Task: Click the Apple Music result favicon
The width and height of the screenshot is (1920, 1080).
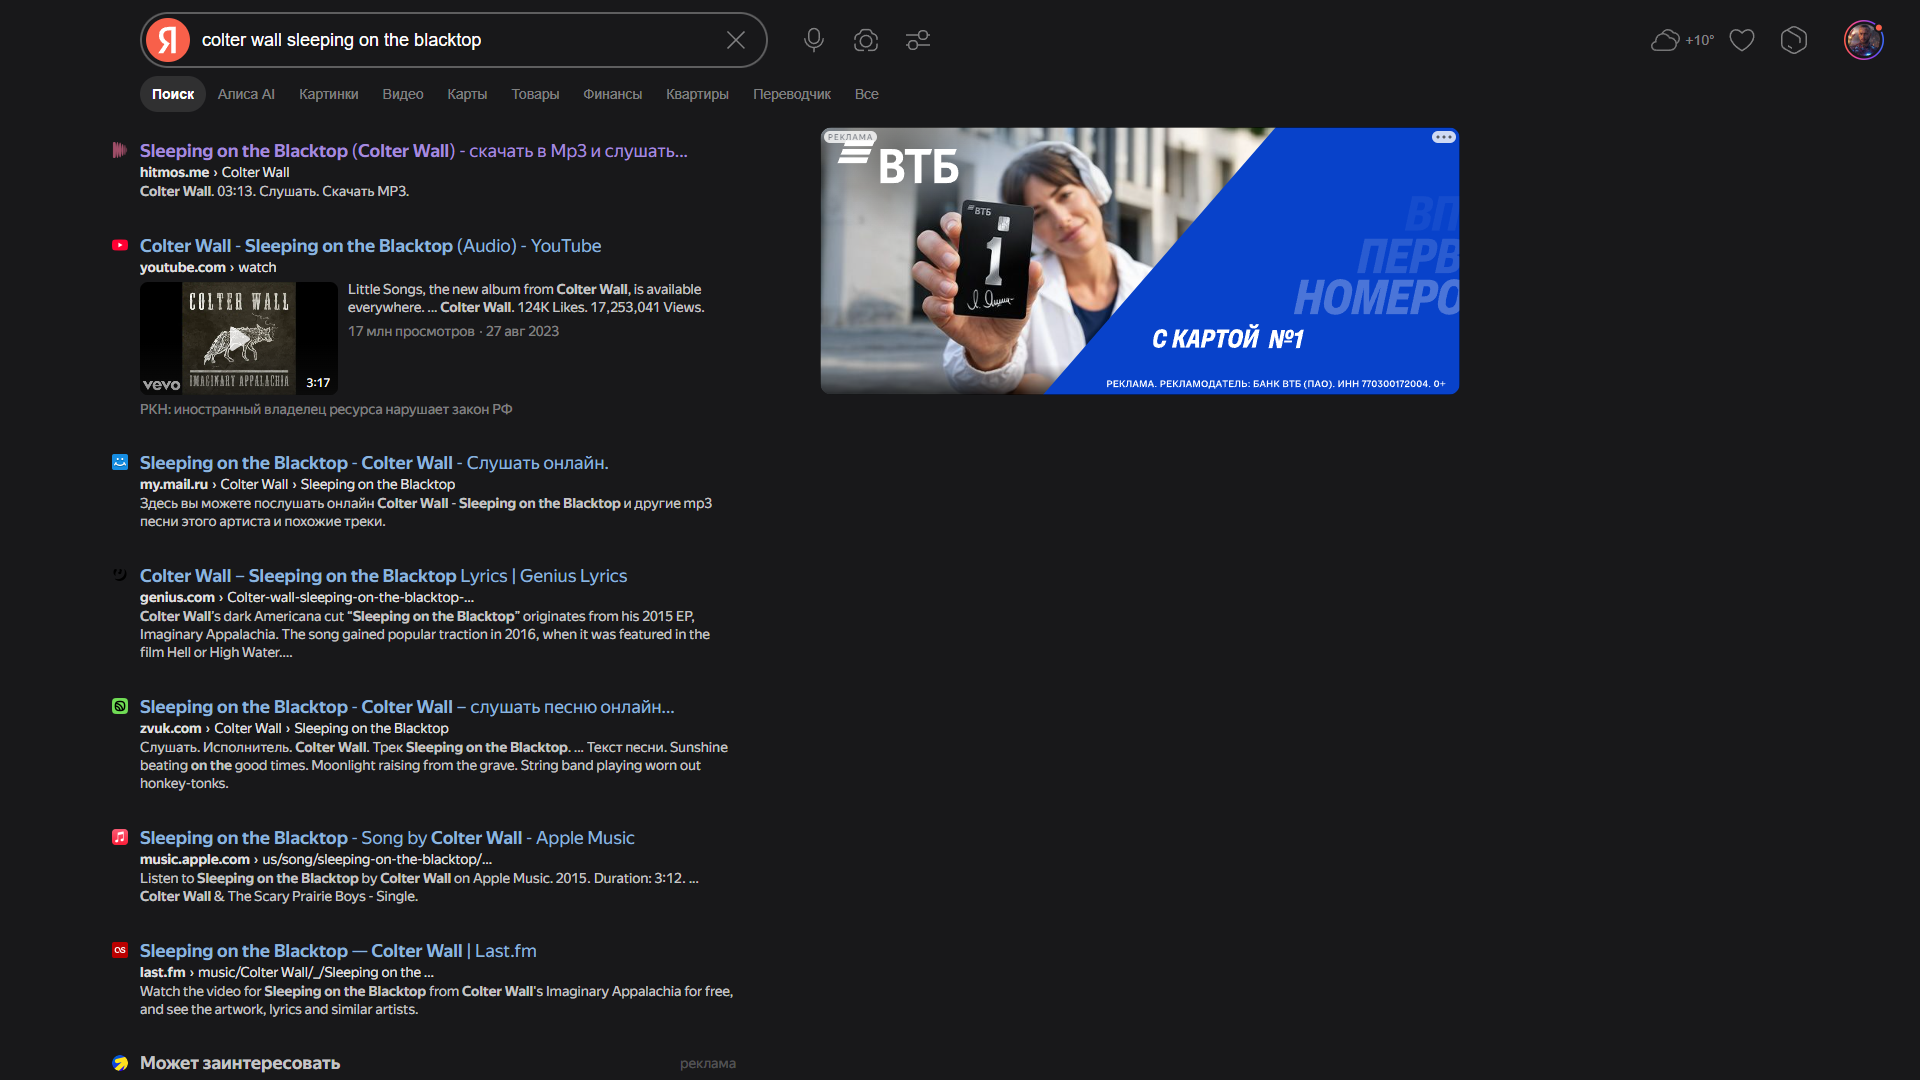Action: point(120,837)
